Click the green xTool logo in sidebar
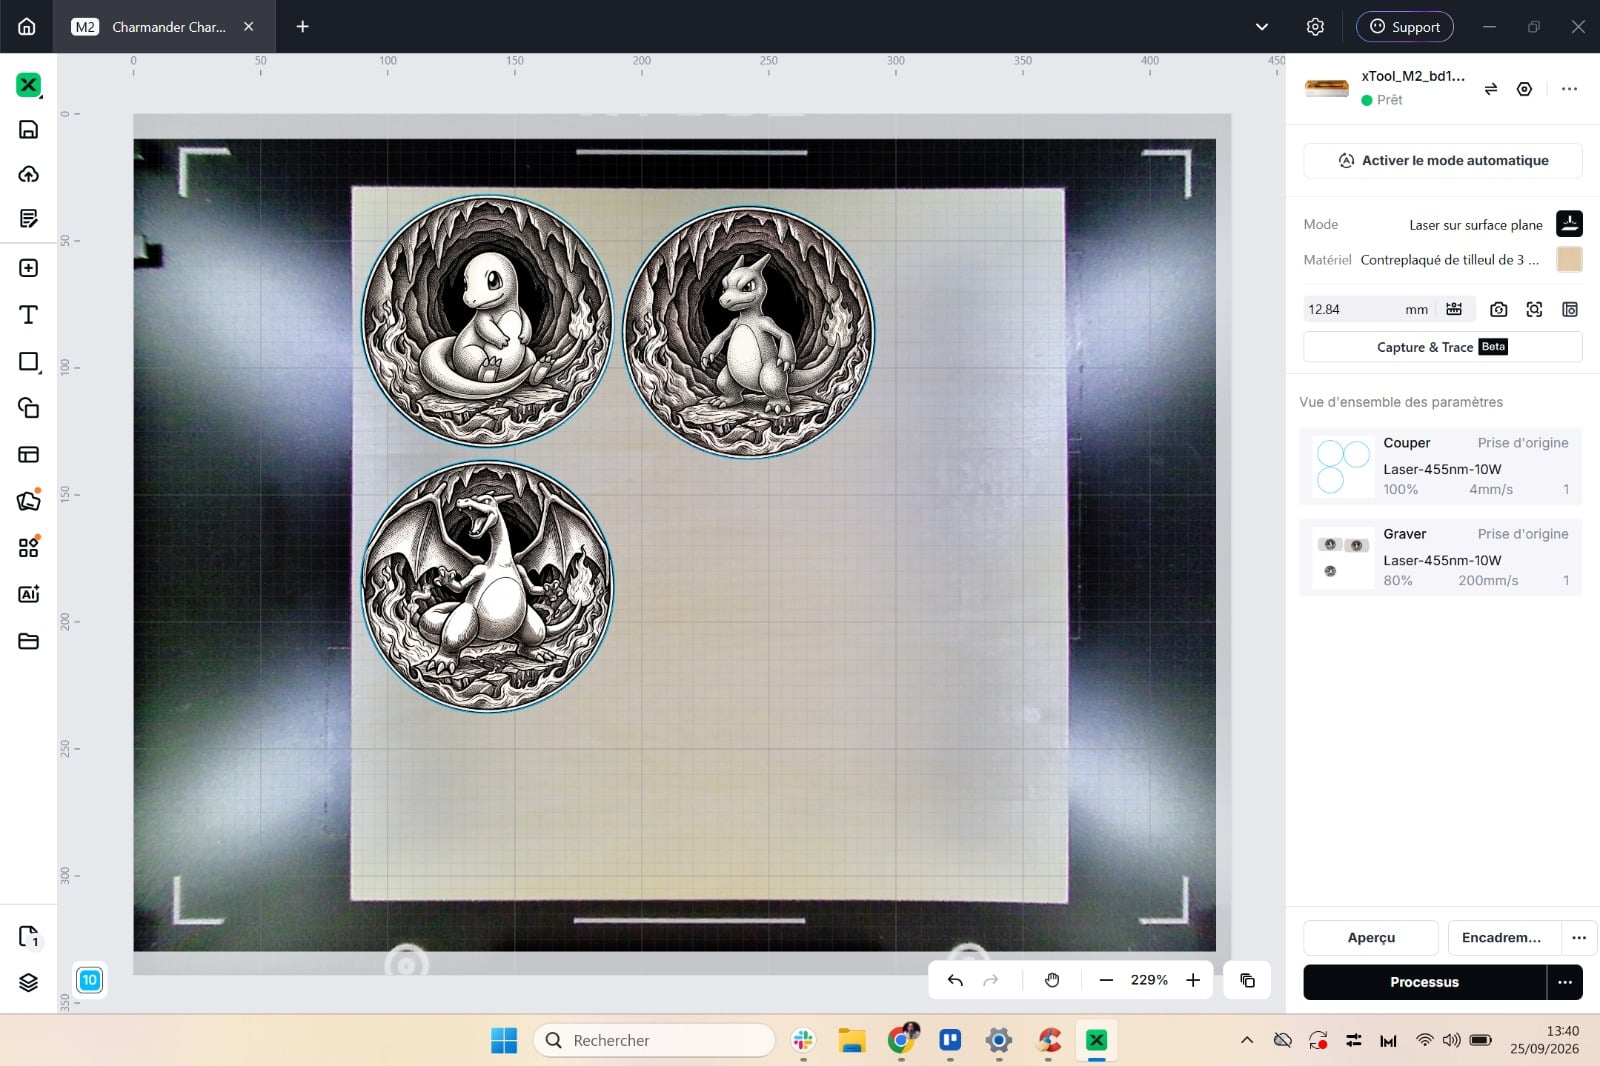Viewport: 1600px width, 1066px height. [x=28, y=85]
